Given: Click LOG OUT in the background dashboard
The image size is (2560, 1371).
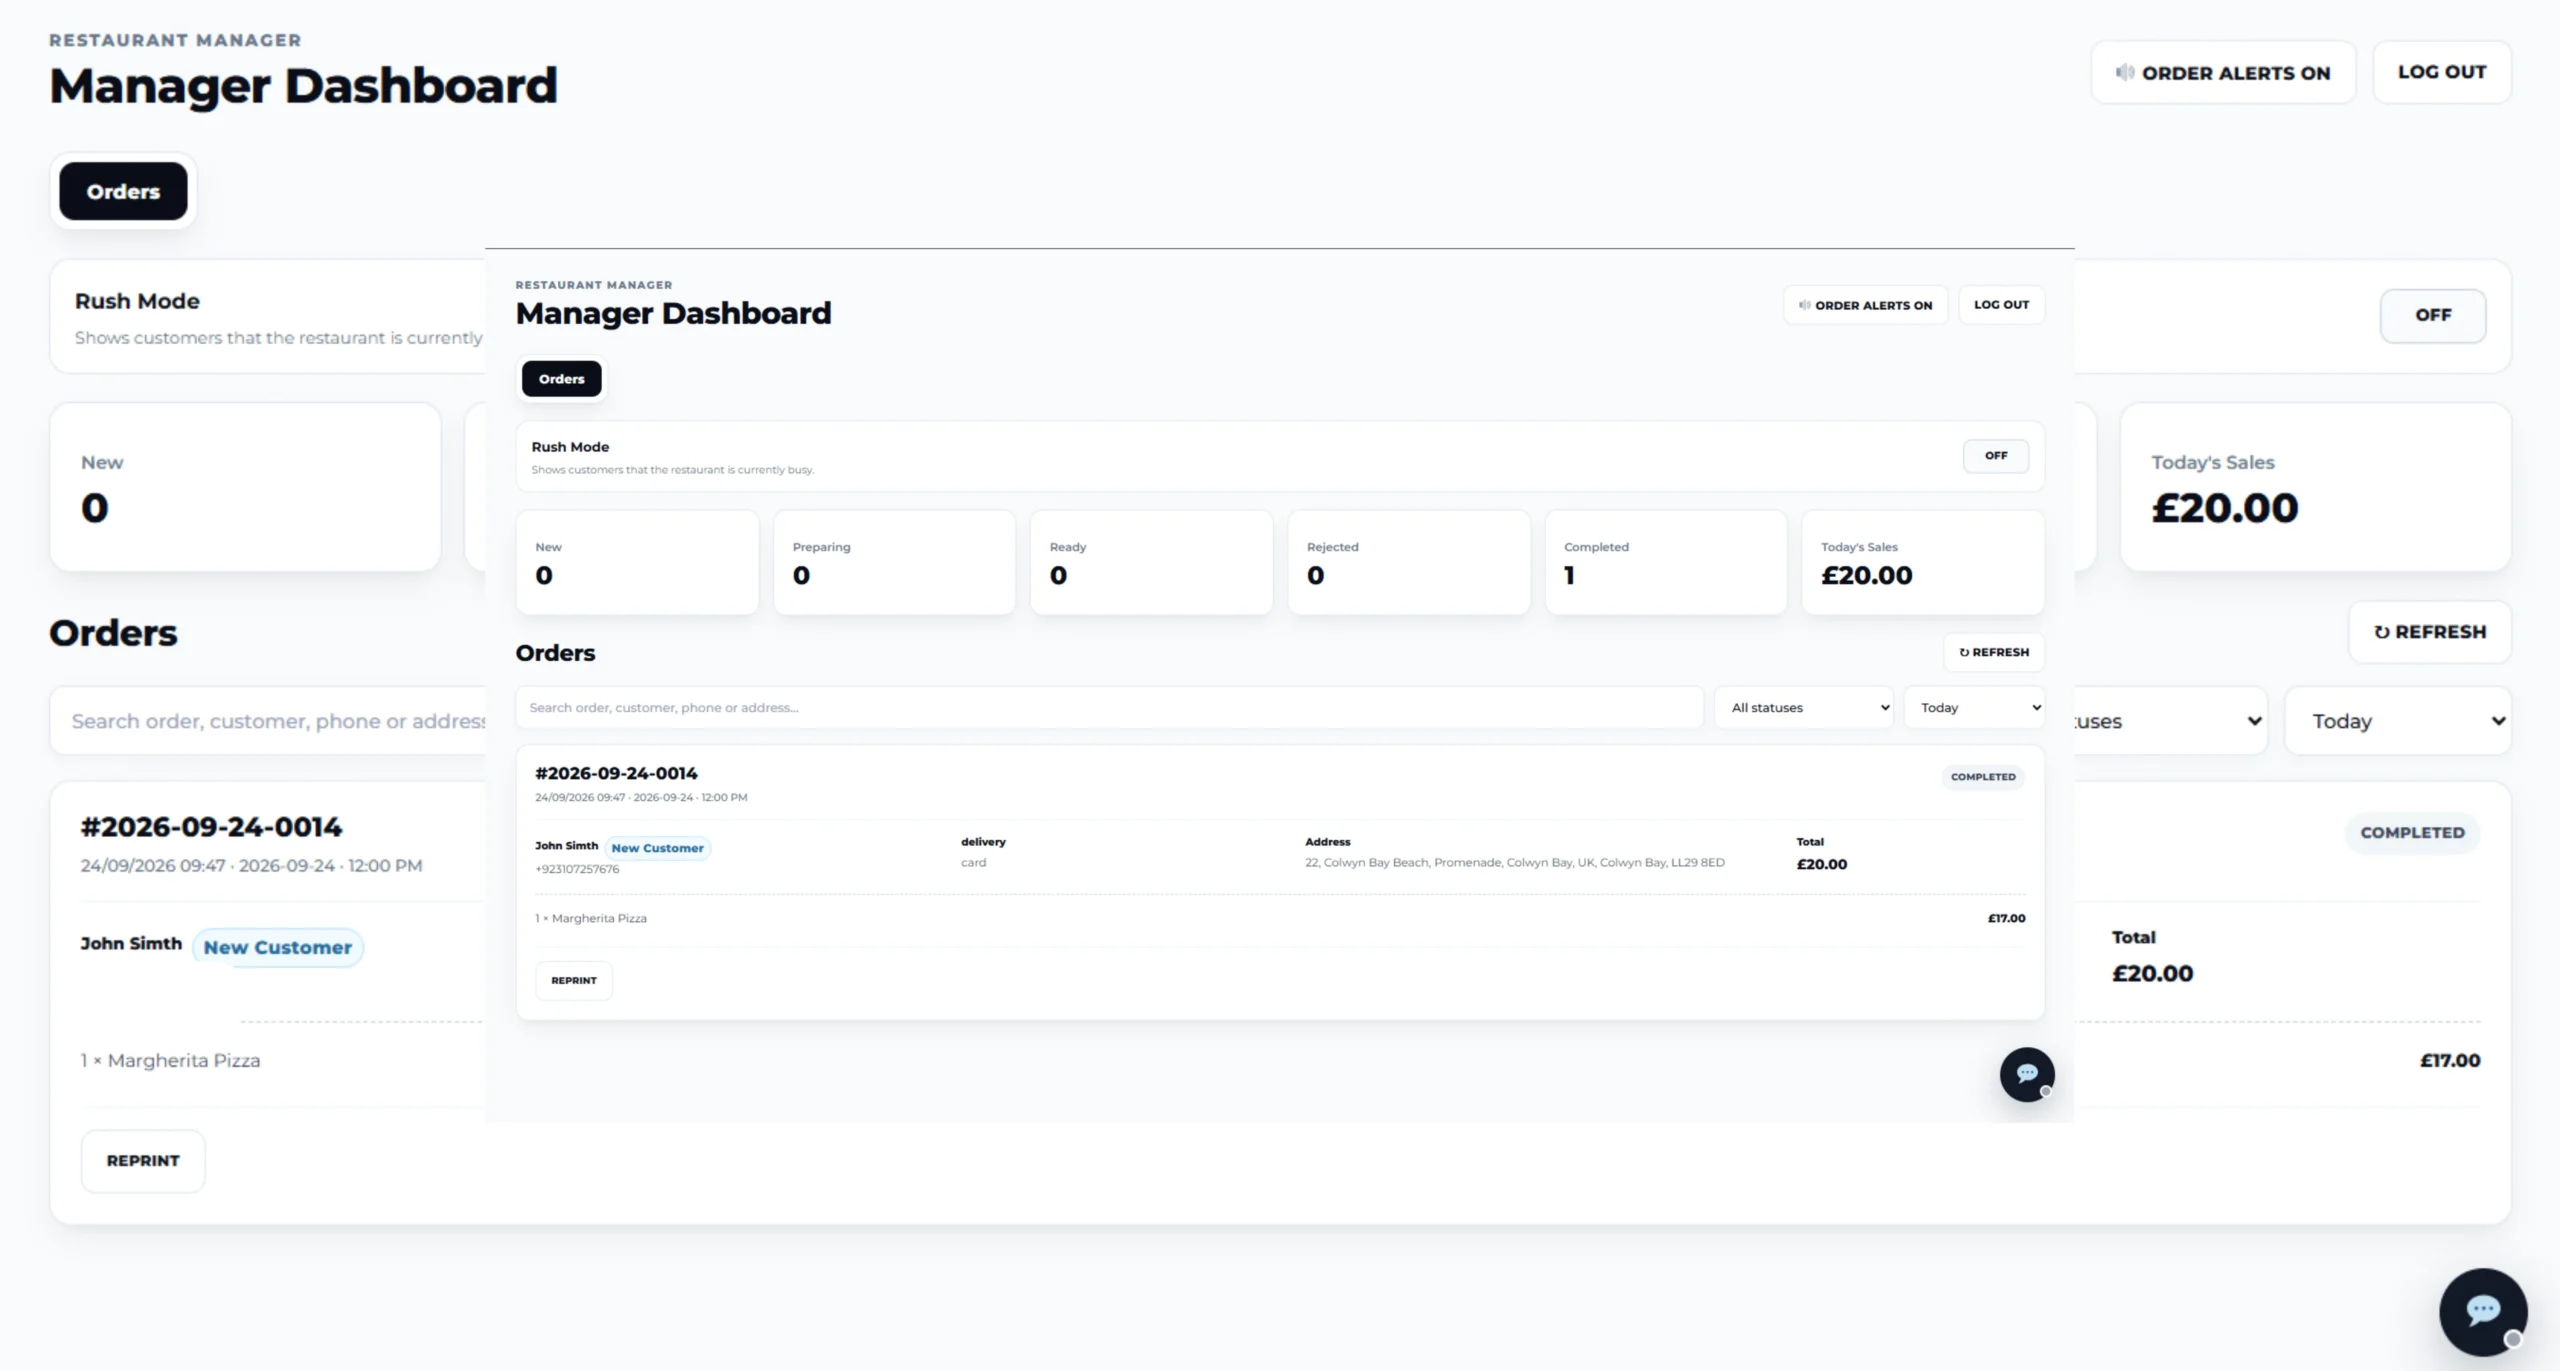Looking at the screenshot, I should 2441,72.
